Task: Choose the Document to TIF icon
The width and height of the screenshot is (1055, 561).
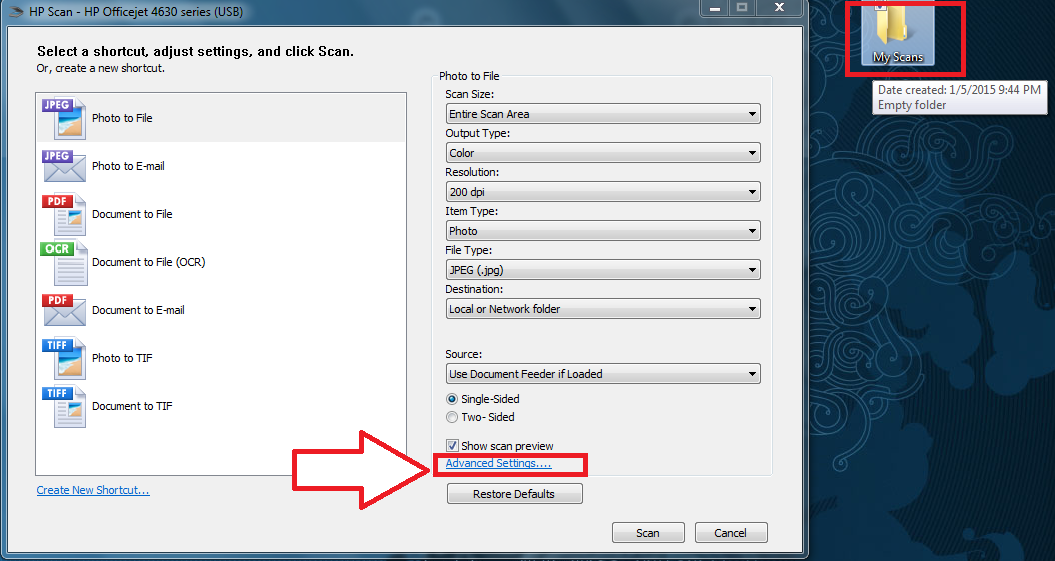Action: [x=64, y=406]
